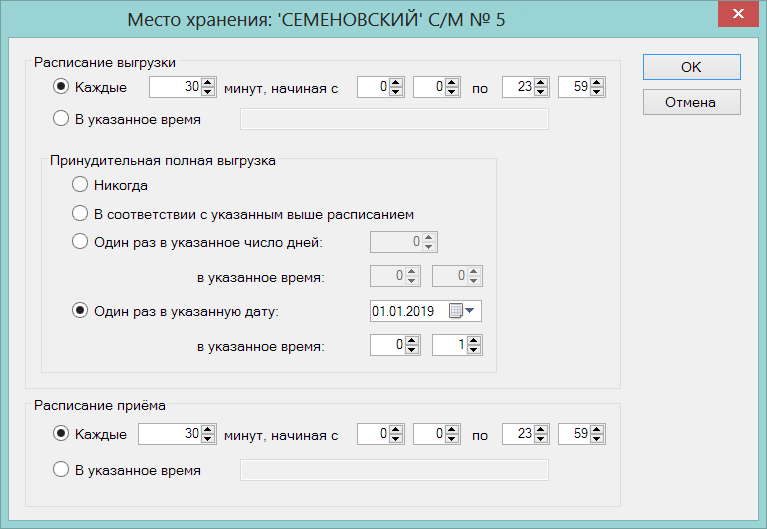Close the Место хранения dialog window
Viewport: 767px width, 529px height.
[738, 14]
